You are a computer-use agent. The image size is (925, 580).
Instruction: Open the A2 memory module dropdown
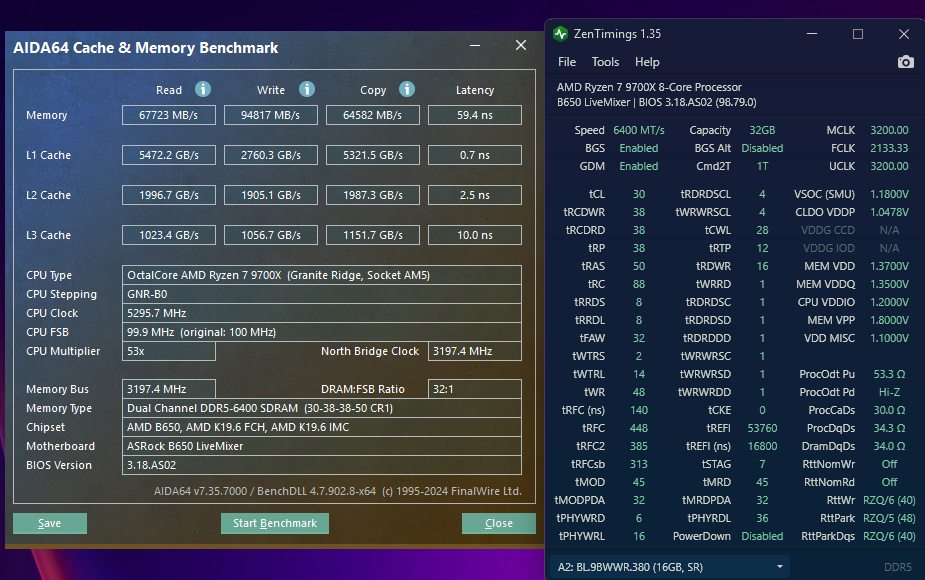click(670, 567)
